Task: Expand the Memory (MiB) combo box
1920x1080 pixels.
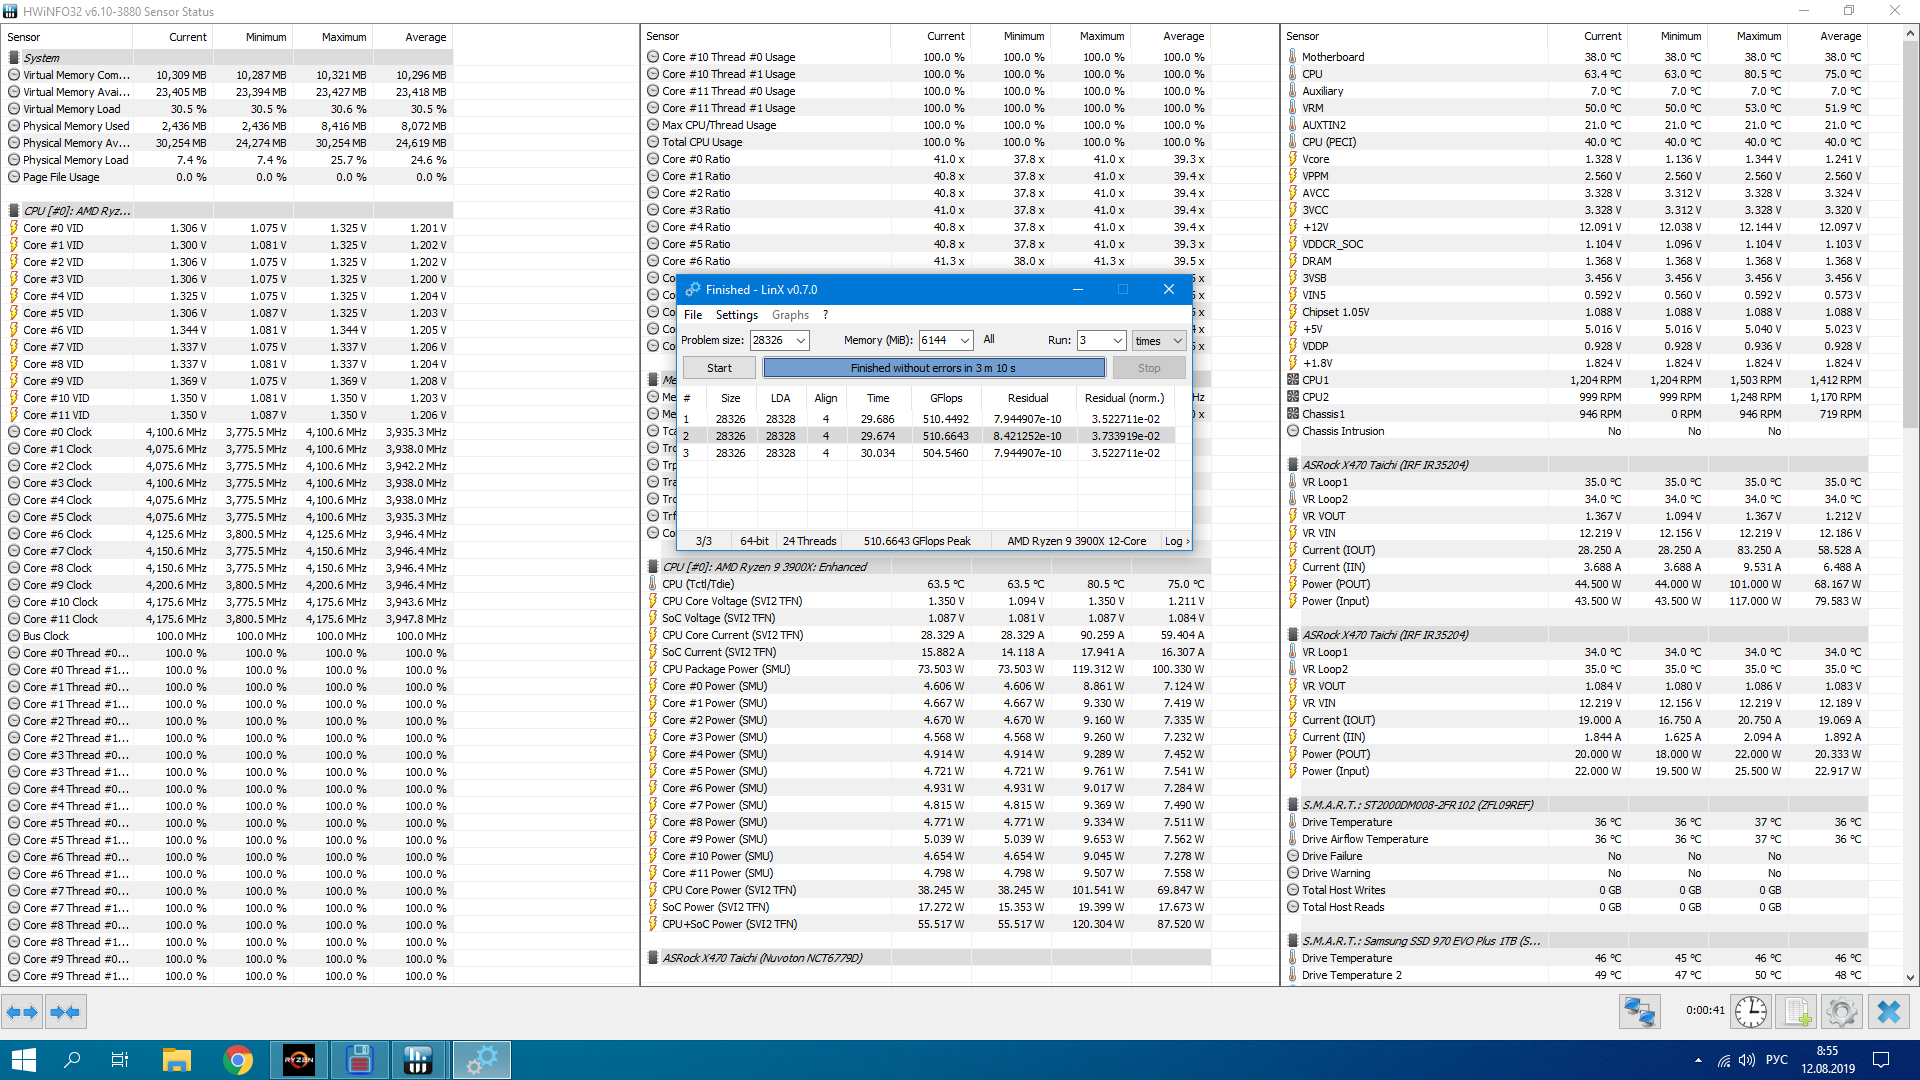Action: (x=964, y=341)
